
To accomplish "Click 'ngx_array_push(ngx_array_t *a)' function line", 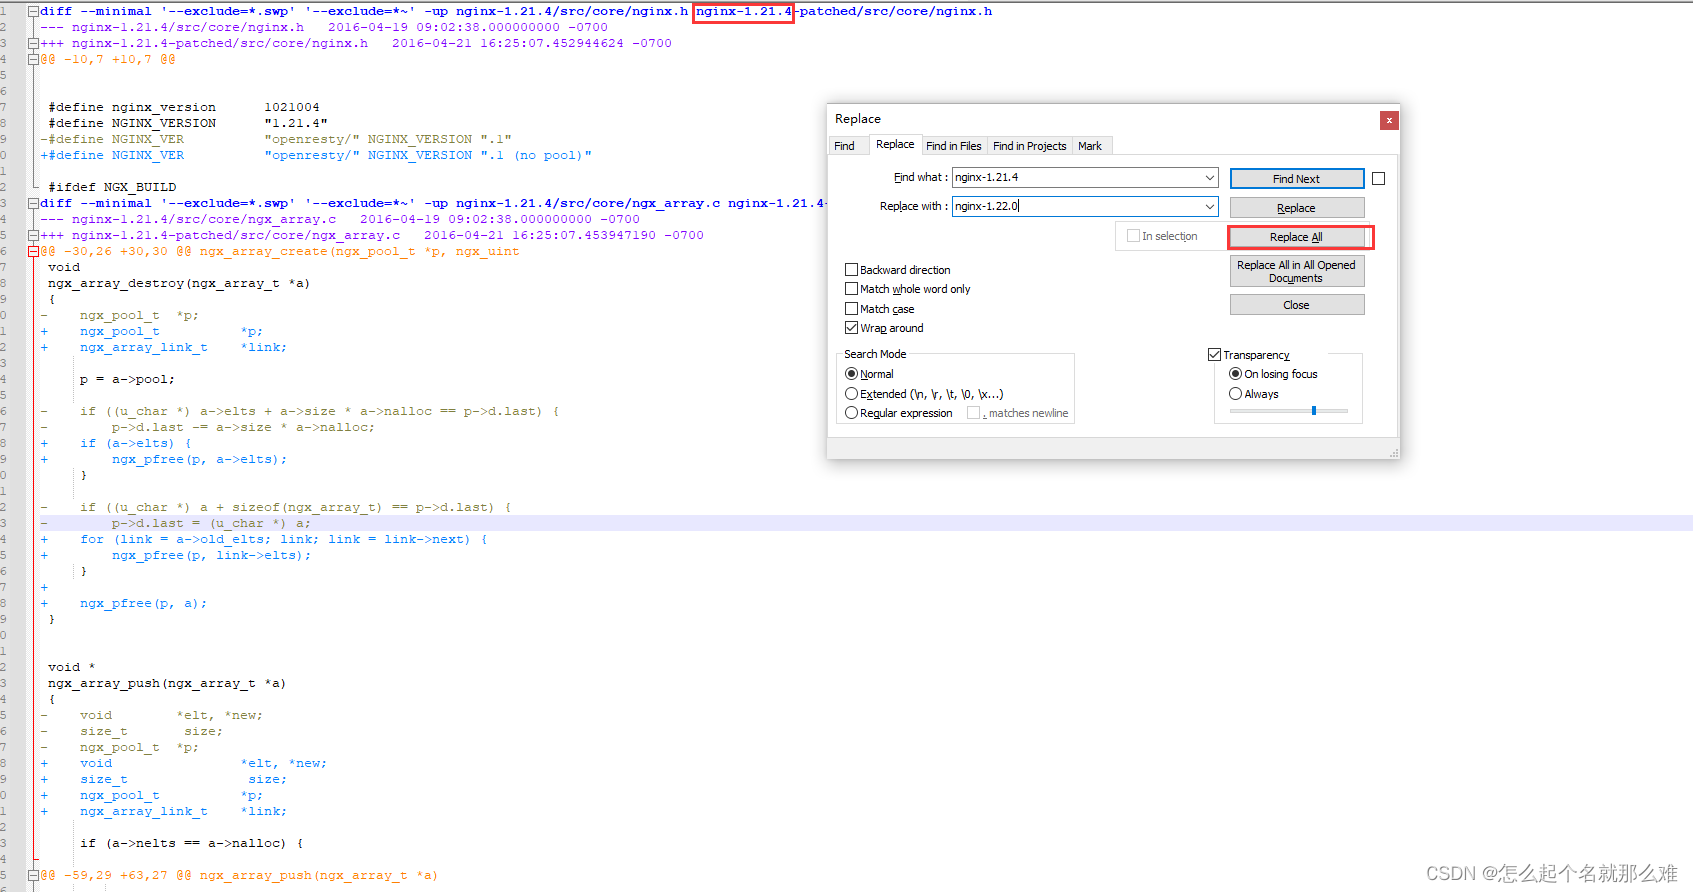I will tap(167, 683).
